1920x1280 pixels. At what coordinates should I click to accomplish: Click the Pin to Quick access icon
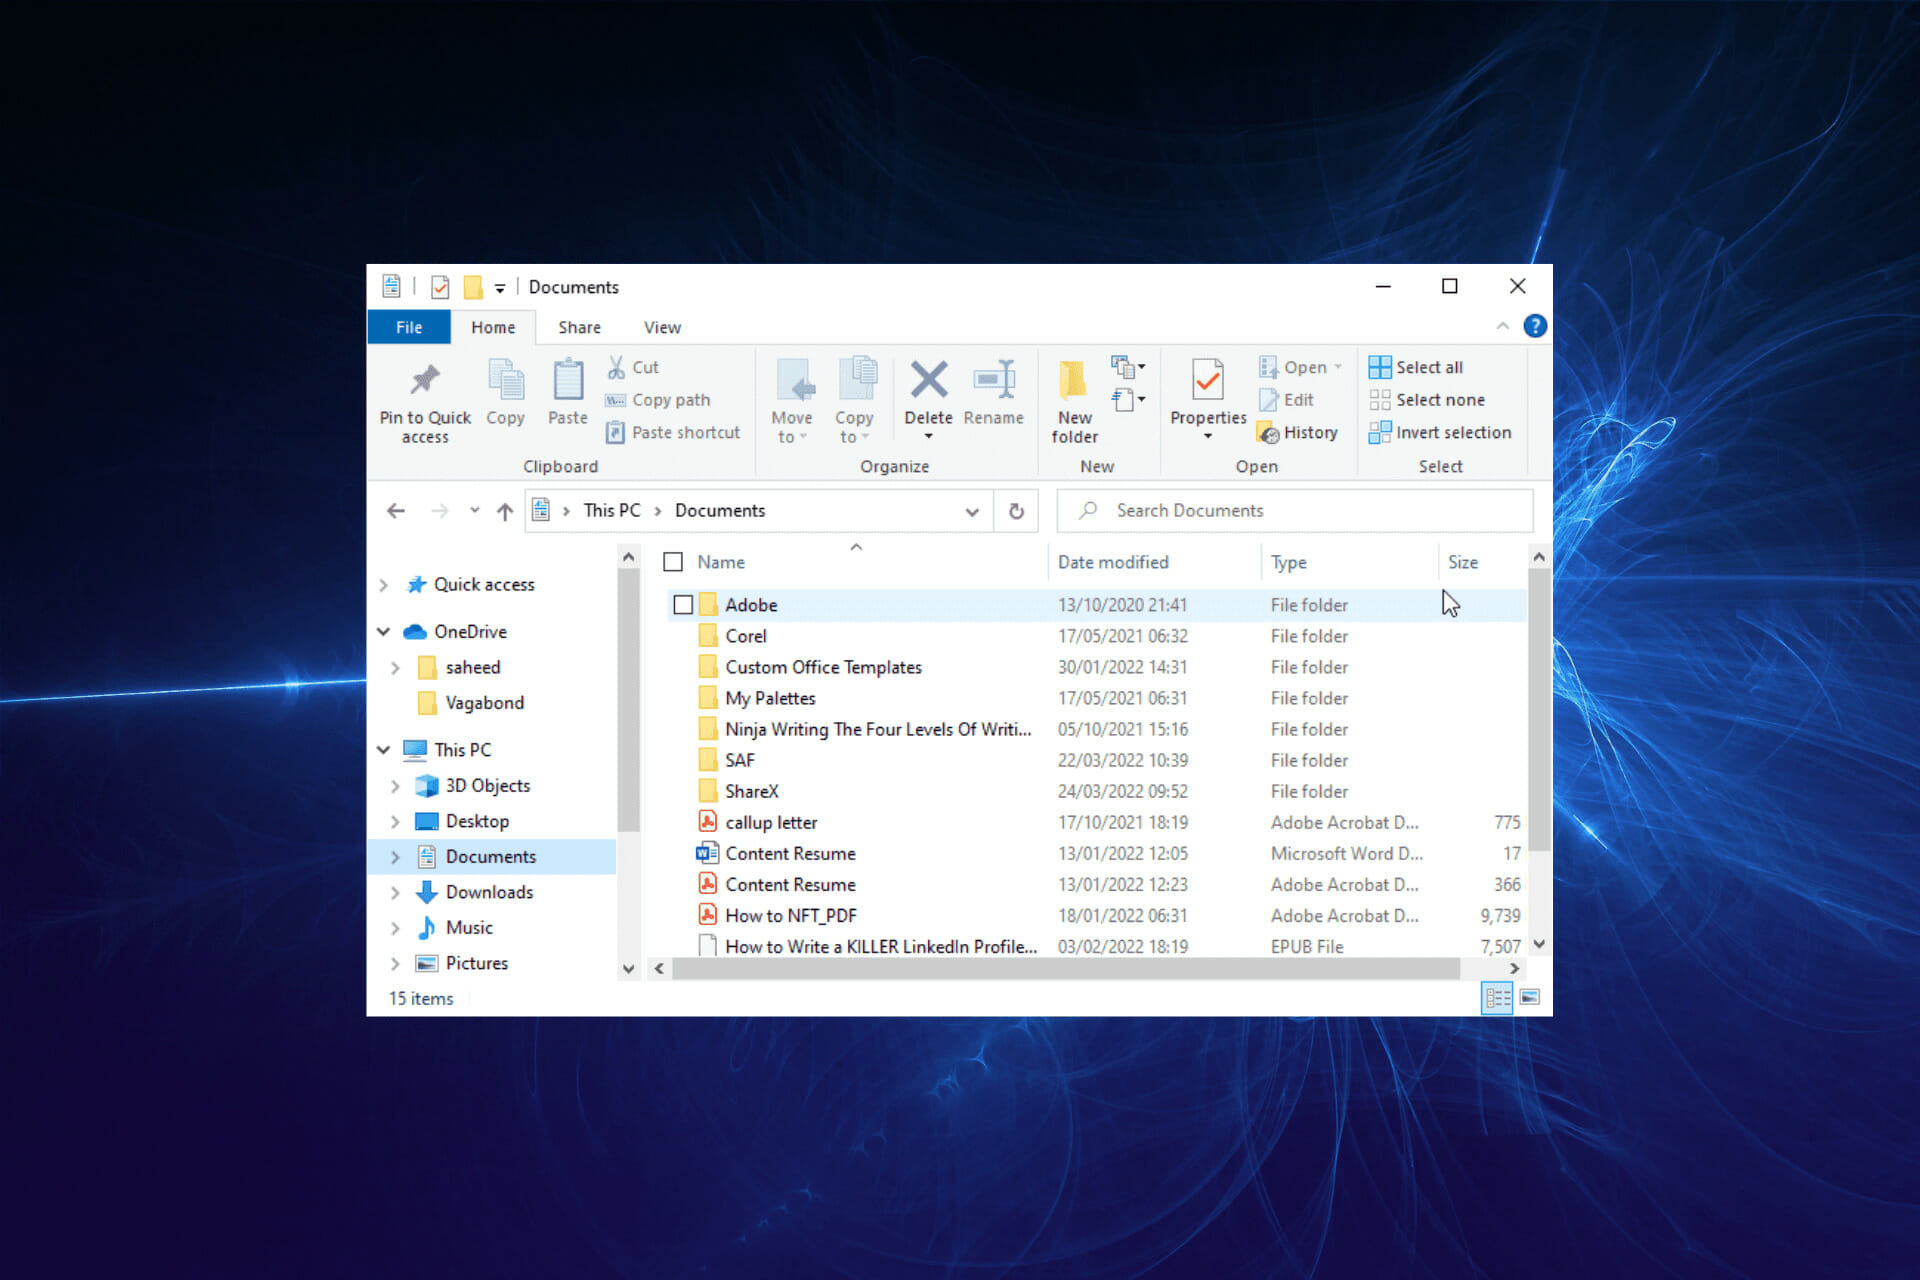point(425,381)
